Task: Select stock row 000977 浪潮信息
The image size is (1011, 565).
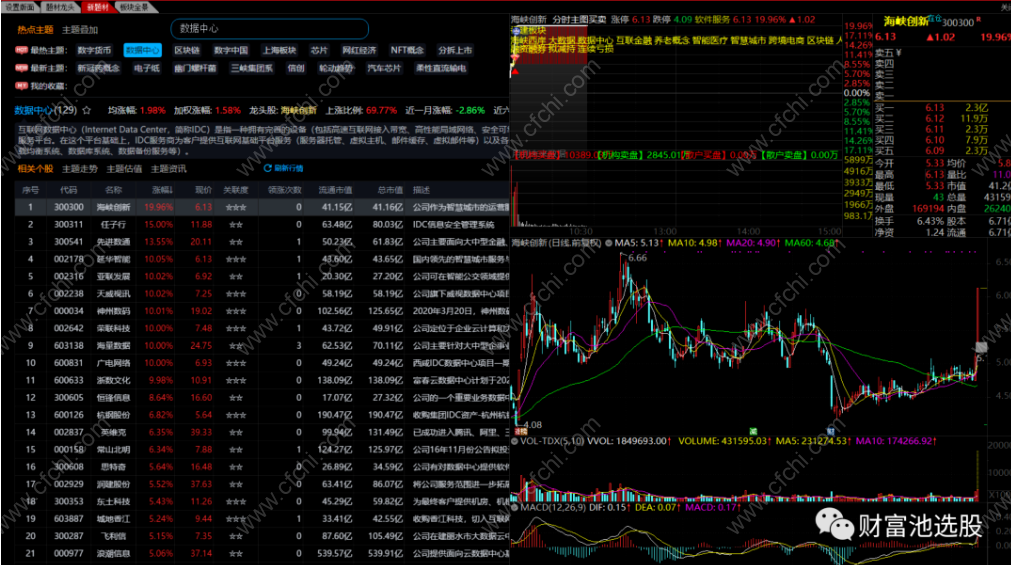Action: coord(262,553)
